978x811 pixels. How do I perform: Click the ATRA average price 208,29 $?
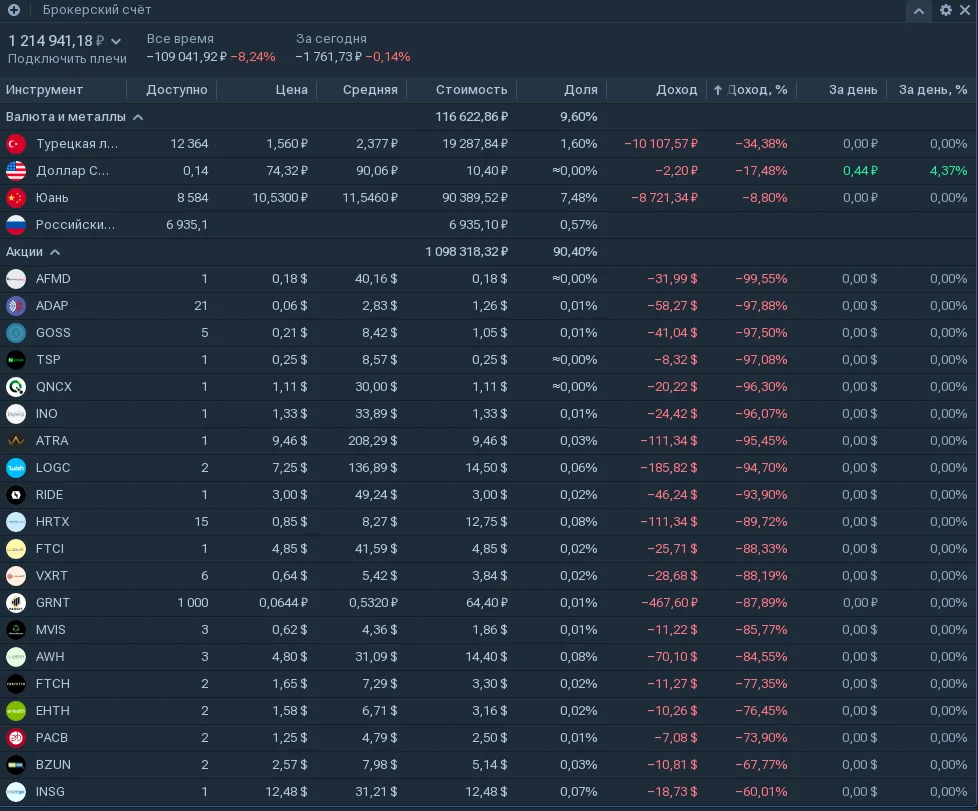click(372, 441)
